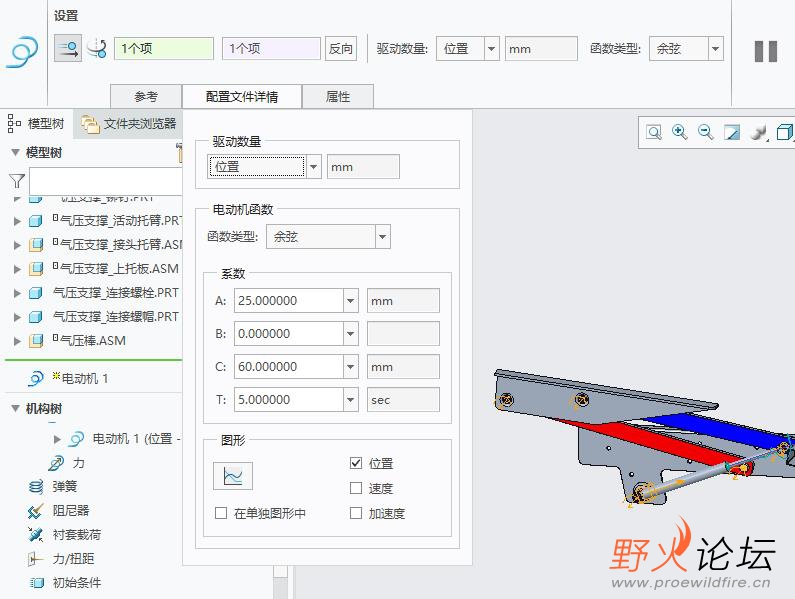Open top-bar 驱动数量 位置 dropdown
The image size is (795, 599).
[491, 49]
